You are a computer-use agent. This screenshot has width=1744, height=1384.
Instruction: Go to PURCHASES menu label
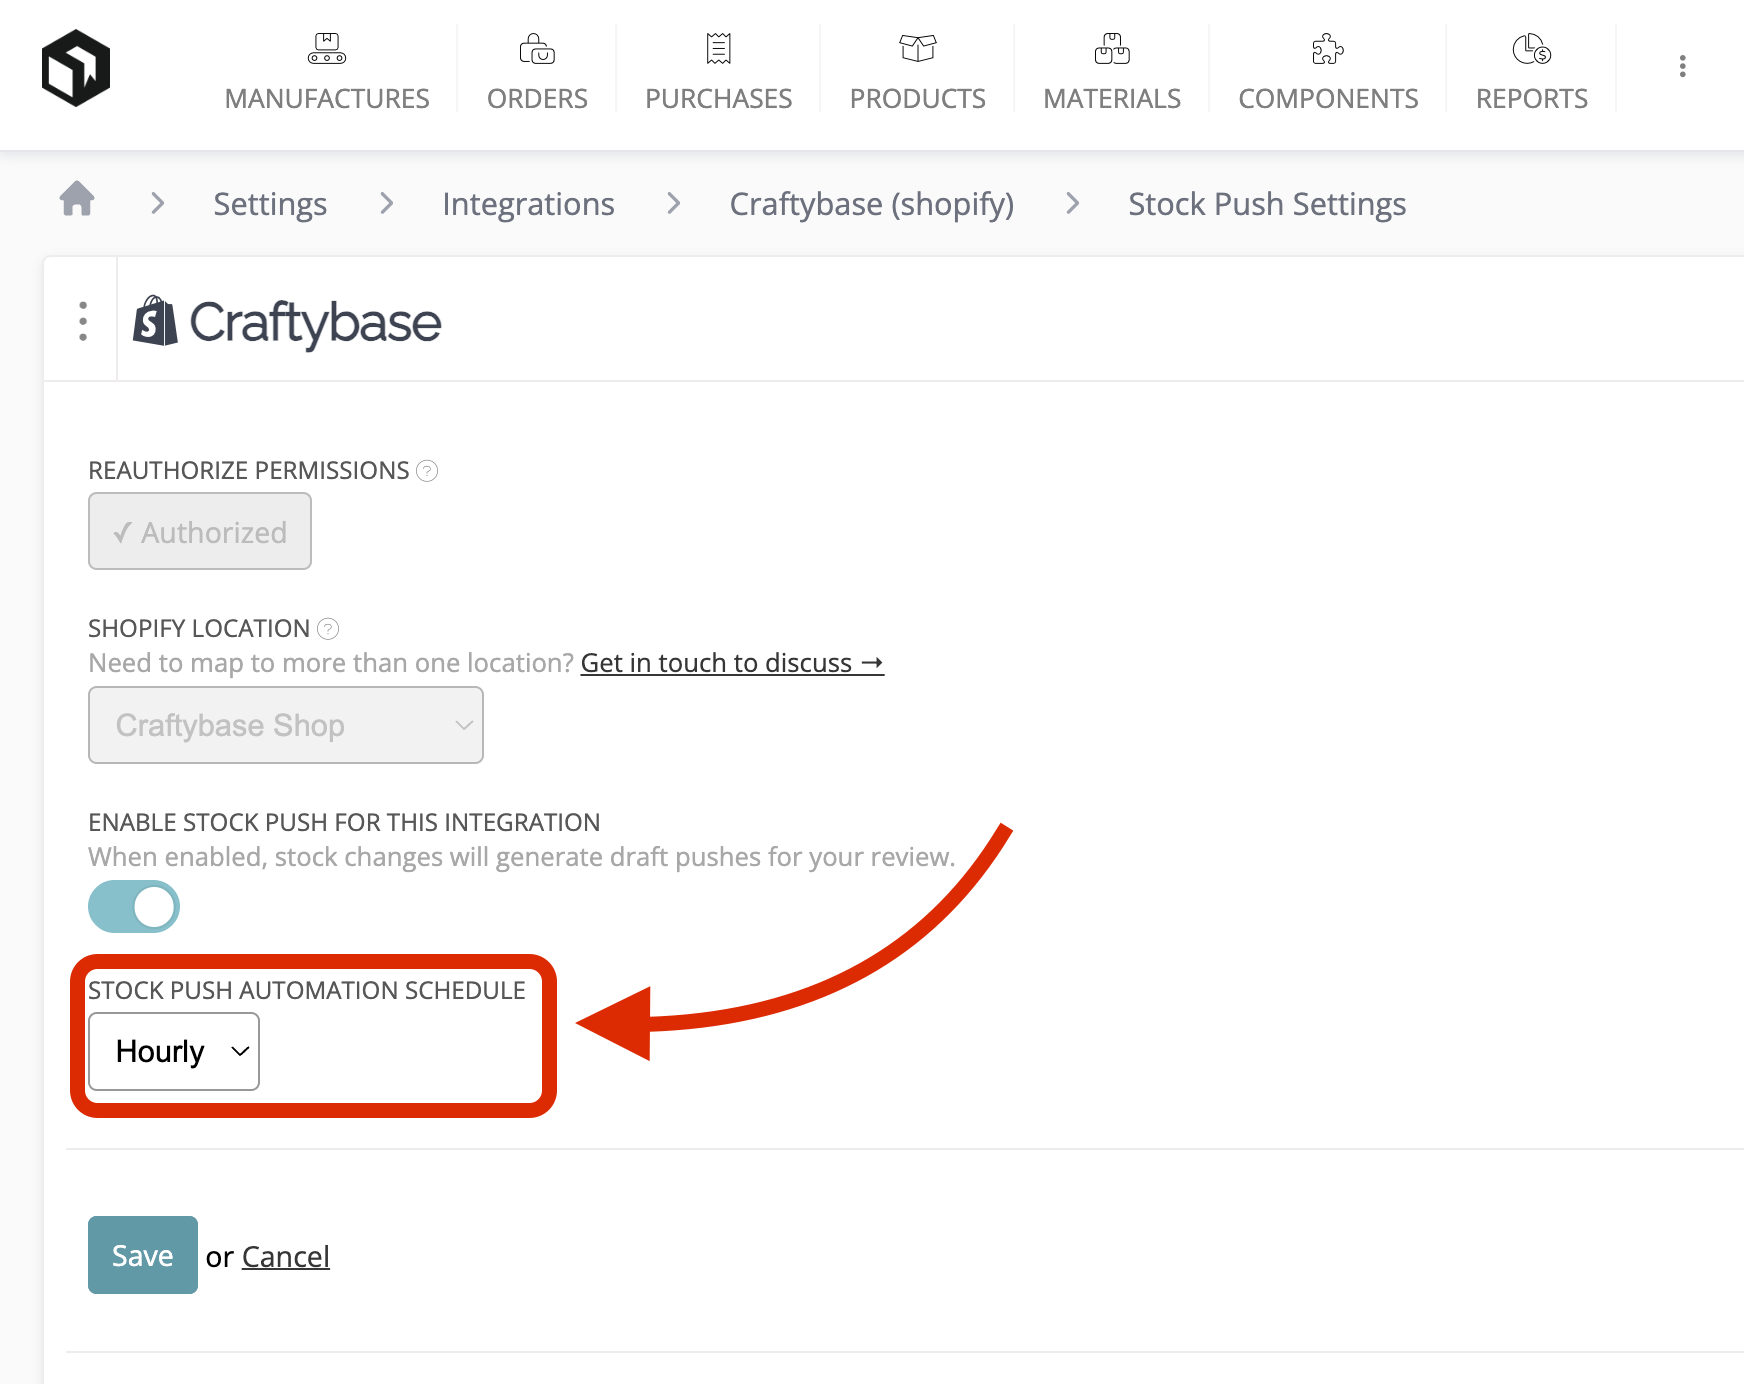coord(718,99)
